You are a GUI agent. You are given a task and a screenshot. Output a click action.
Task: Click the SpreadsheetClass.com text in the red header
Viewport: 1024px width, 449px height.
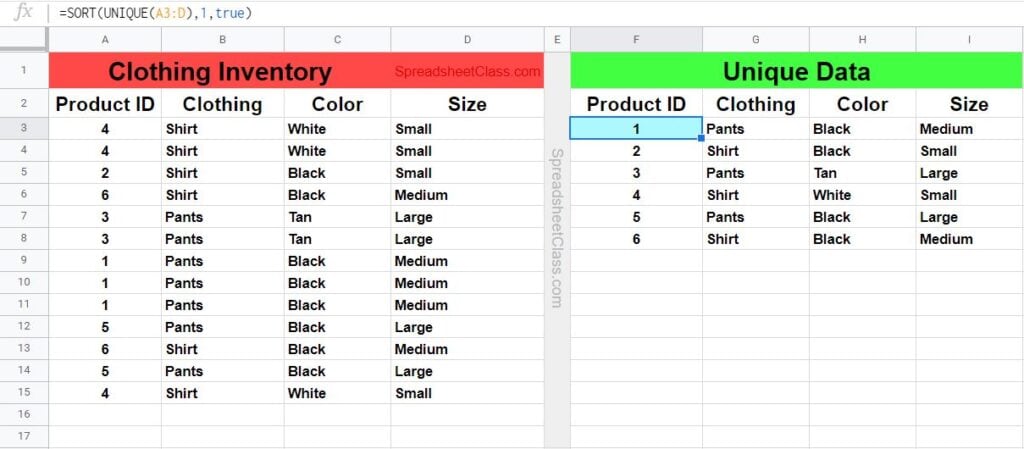467,72
